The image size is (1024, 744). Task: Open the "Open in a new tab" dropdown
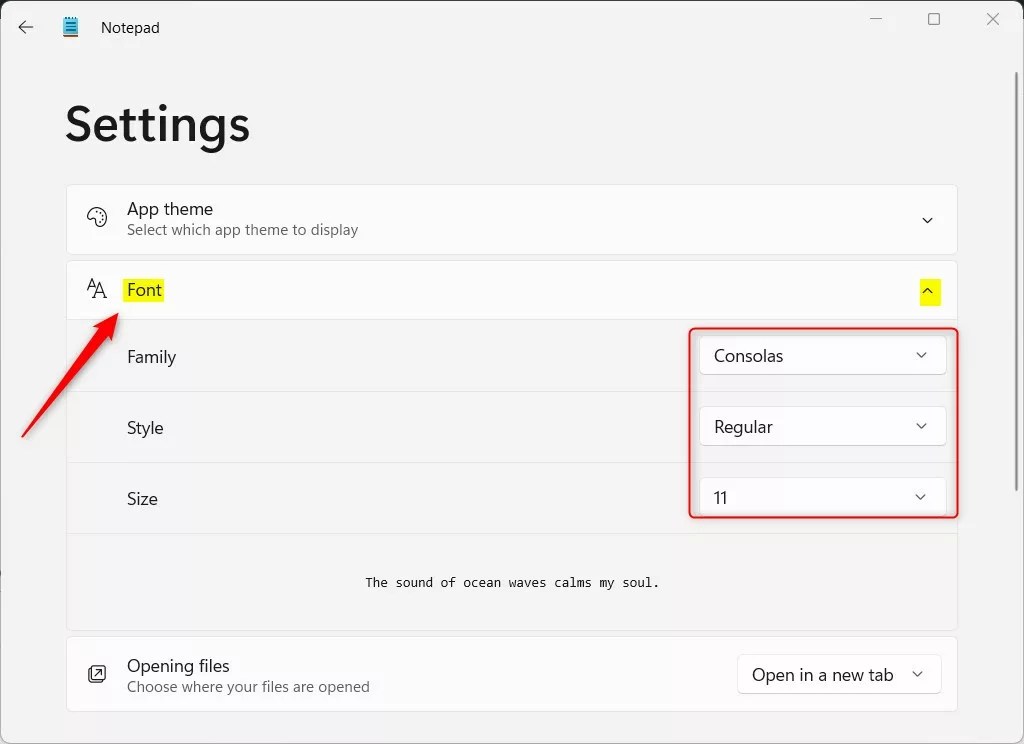(x=838, y=674)
